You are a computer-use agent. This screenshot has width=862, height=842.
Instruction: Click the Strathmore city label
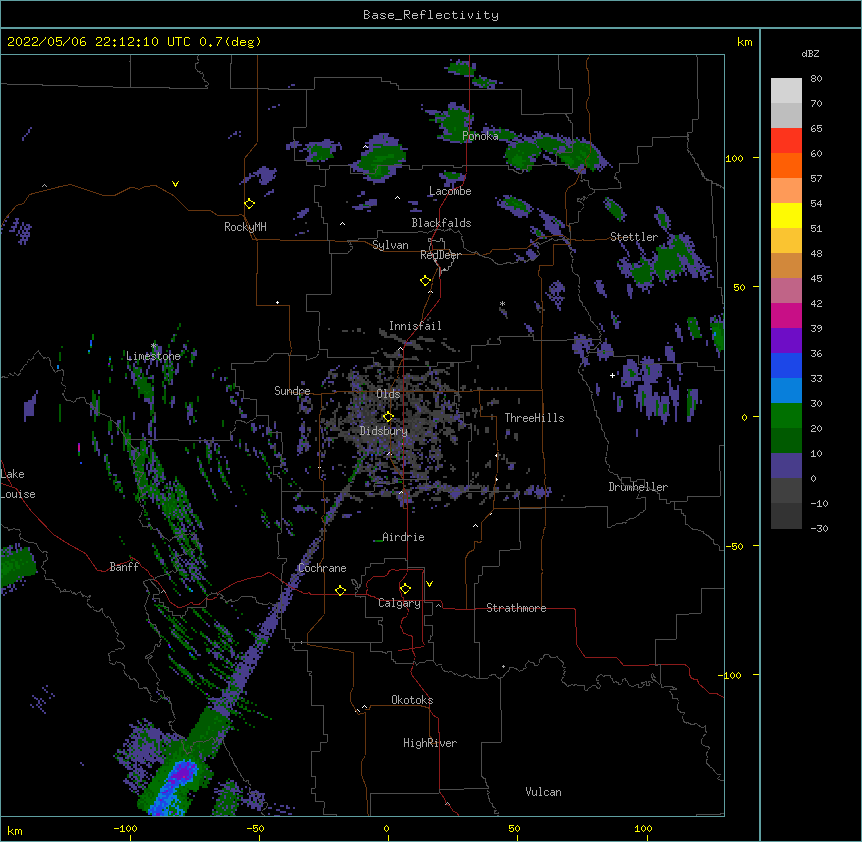pos(516,608)
